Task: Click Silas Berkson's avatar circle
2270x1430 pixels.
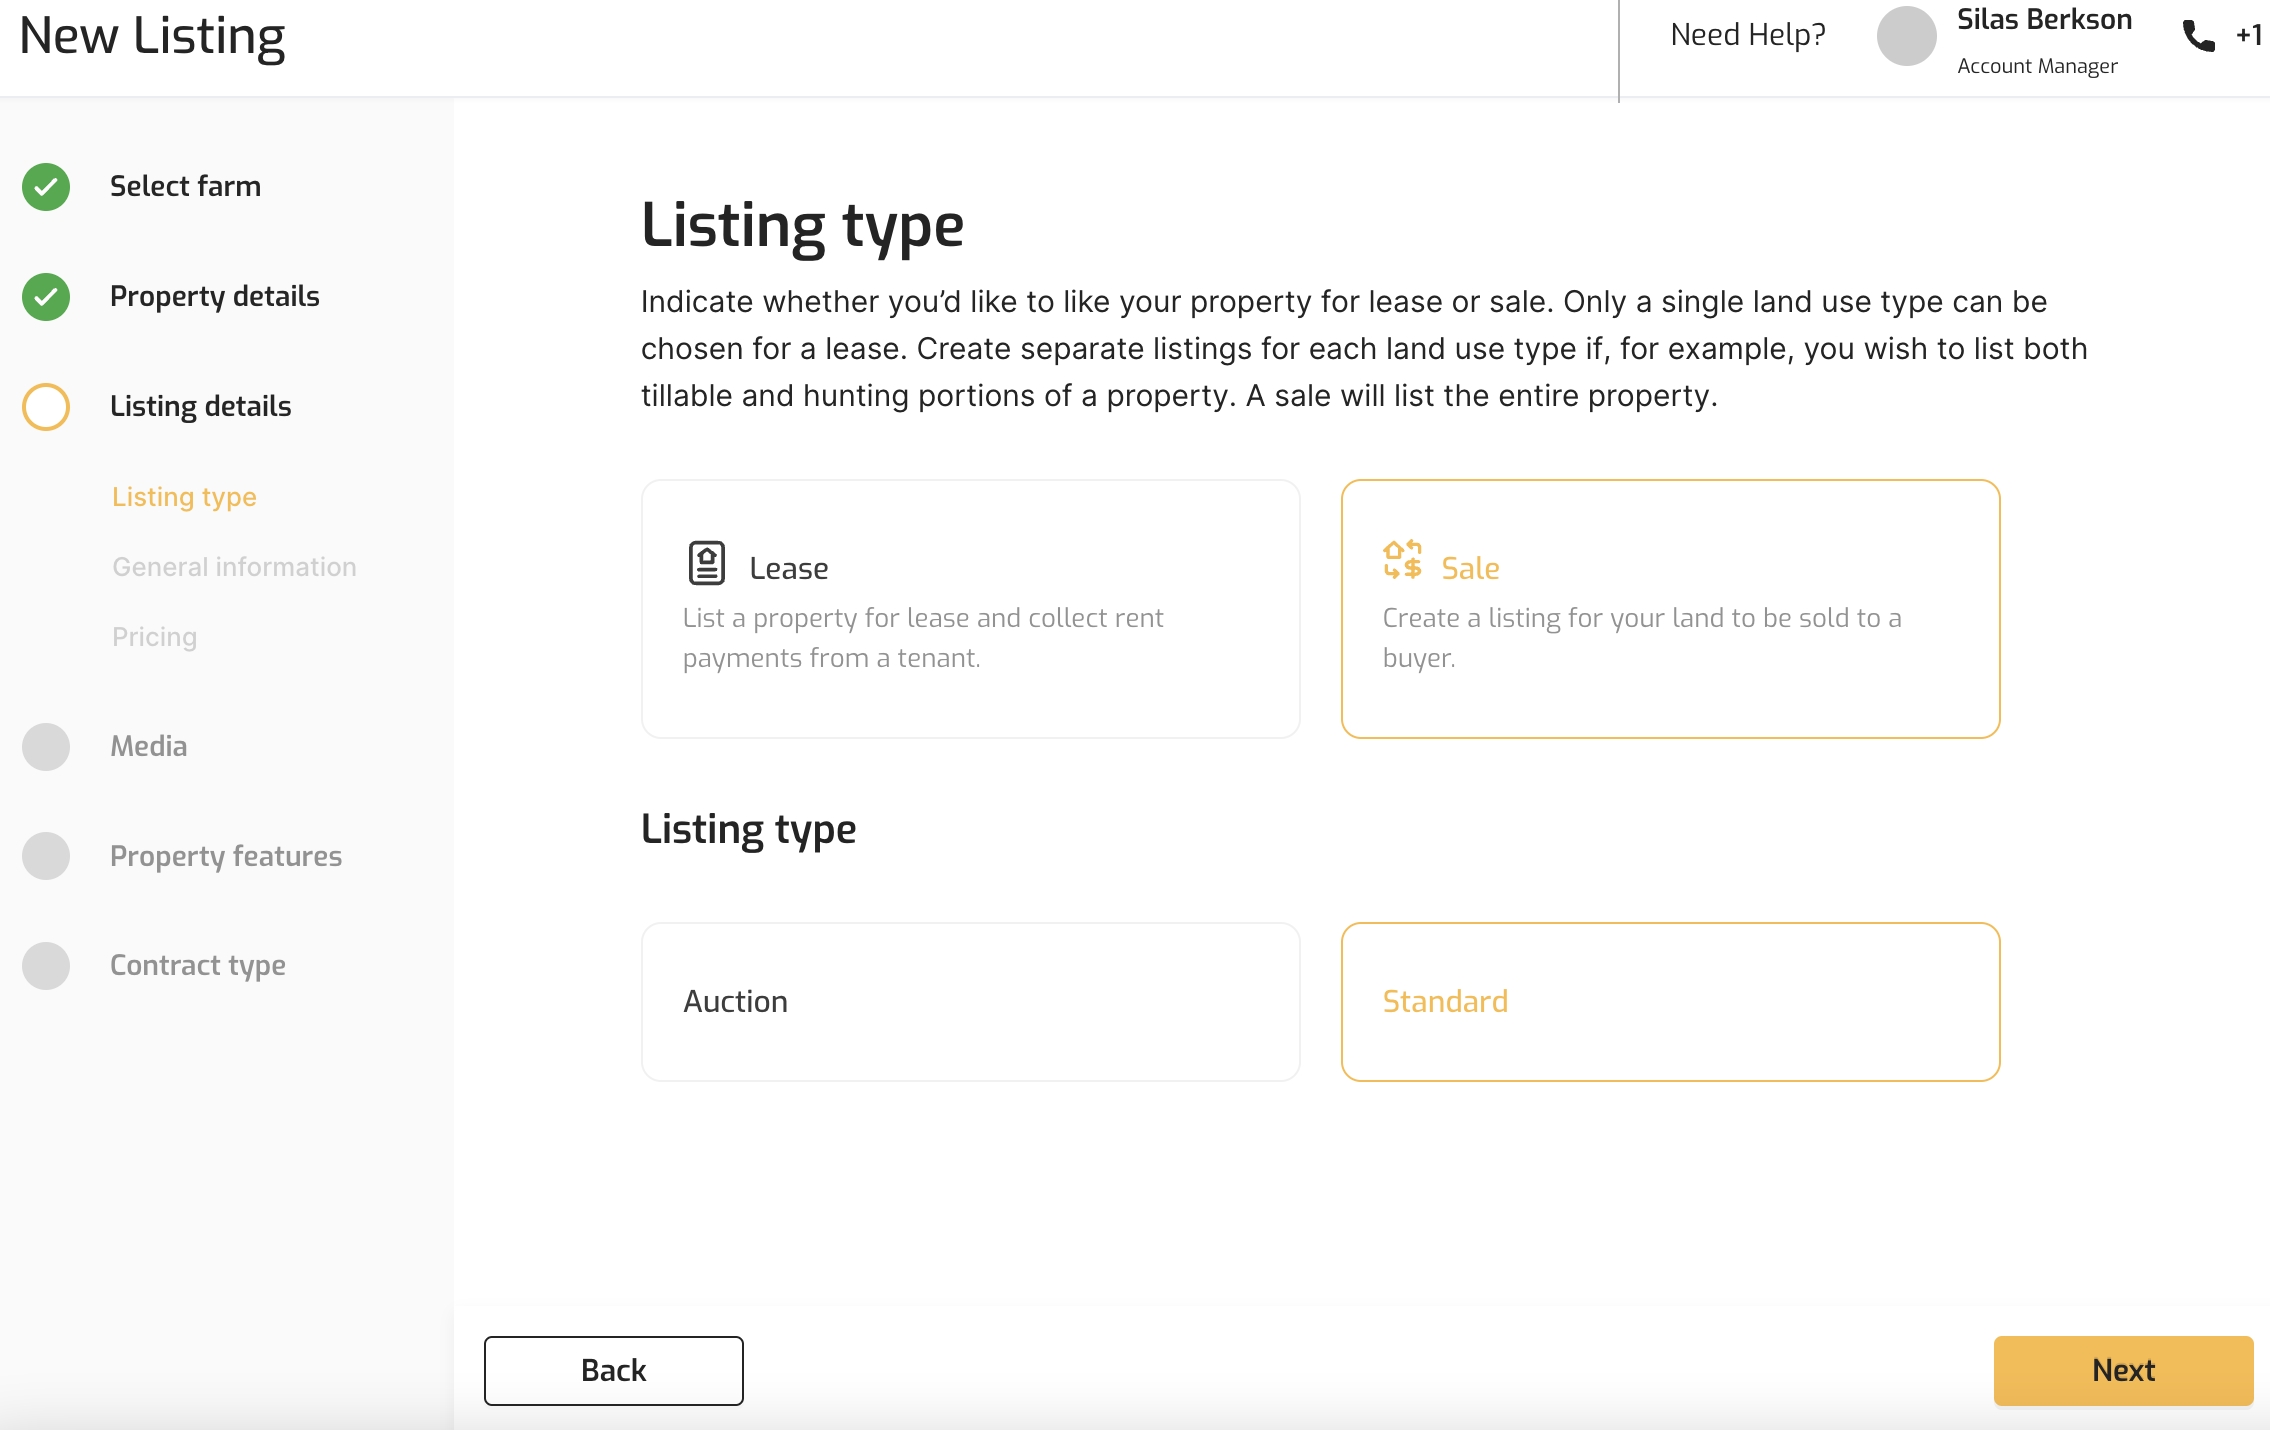Action: (x=1906, y=36)
